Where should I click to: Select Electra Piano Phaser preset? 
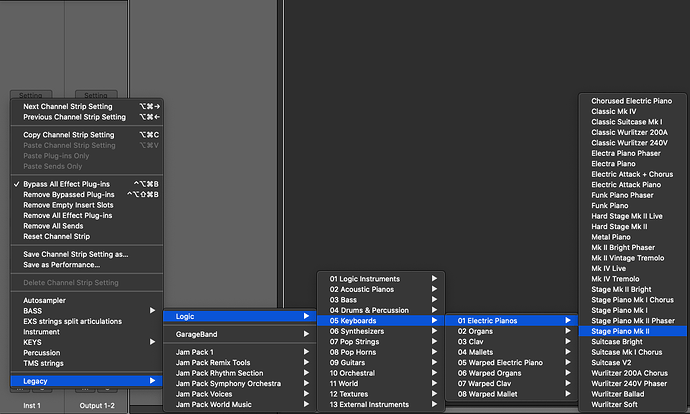click(x=633, y=154)
